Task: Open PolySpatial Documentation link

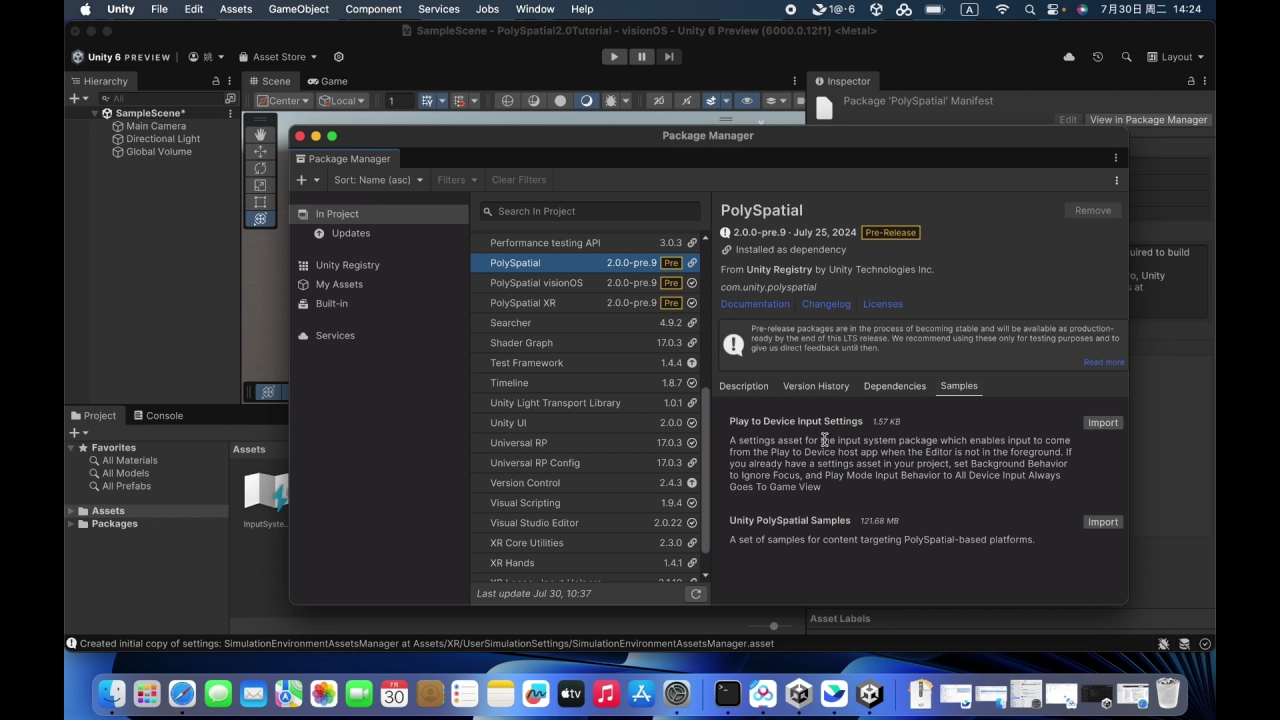Action: [x=755, y=304]
